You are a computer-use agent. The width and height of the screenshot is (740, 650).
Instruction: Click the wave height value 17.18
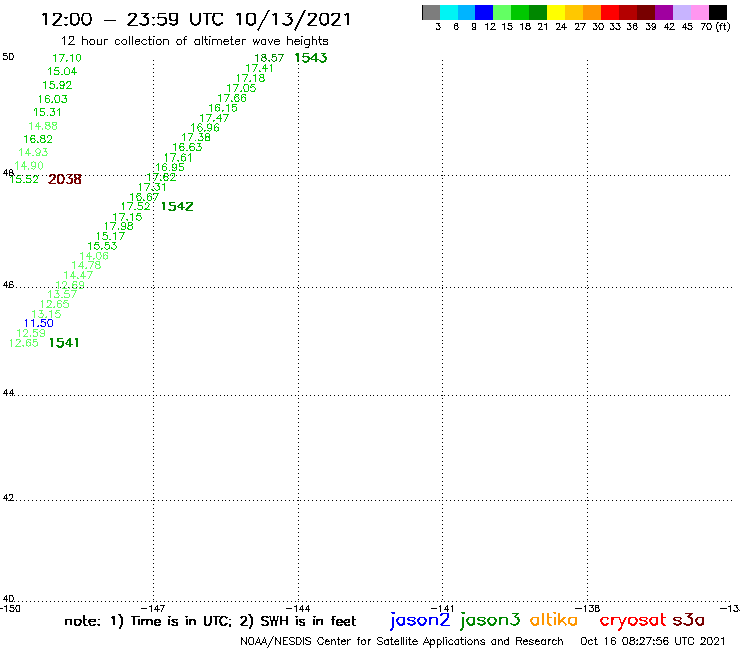click(250, 78)
